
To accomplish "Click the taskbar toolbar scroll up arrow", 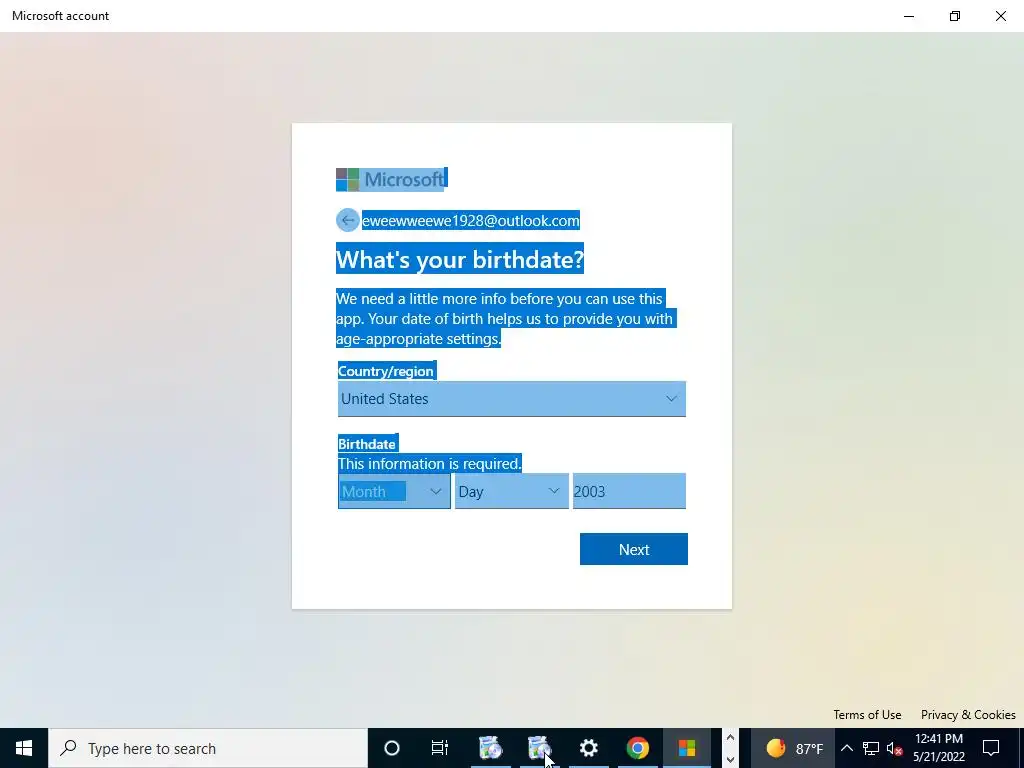I will coord(730,737).
